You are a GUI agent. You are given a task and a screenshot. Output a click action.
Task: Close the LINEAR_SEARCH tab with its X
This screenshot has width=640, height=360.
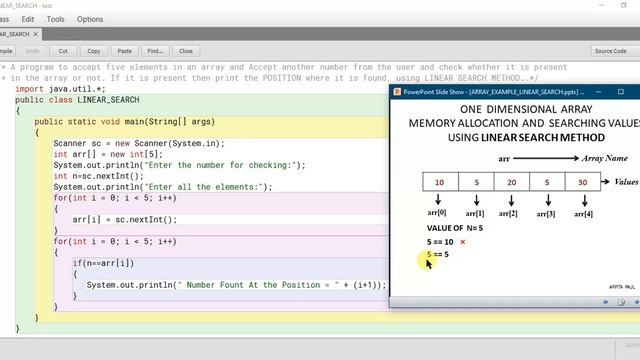[36, 34]
